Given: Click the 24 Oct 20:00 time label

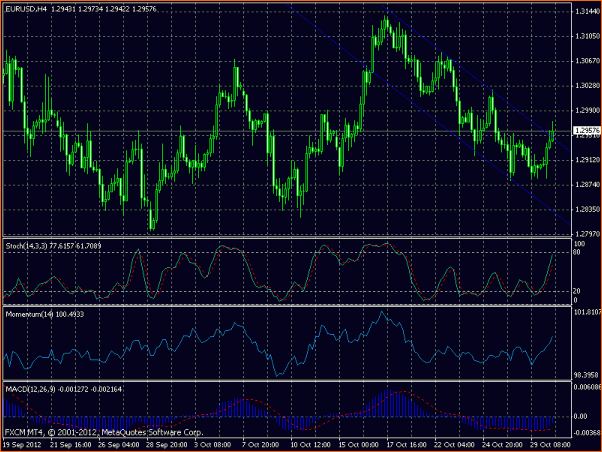Looking at the screenshot, I should click(x=503, y=445).
